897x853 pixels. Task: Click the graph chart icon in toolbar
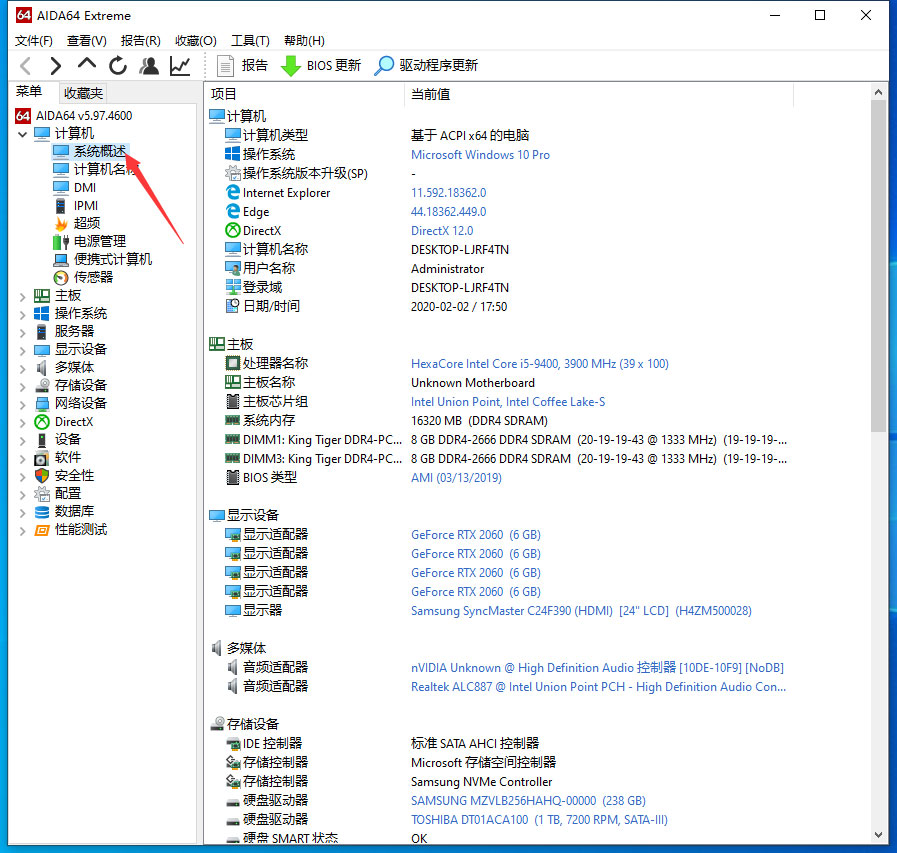pyautogui.click(x=180, y=66)
